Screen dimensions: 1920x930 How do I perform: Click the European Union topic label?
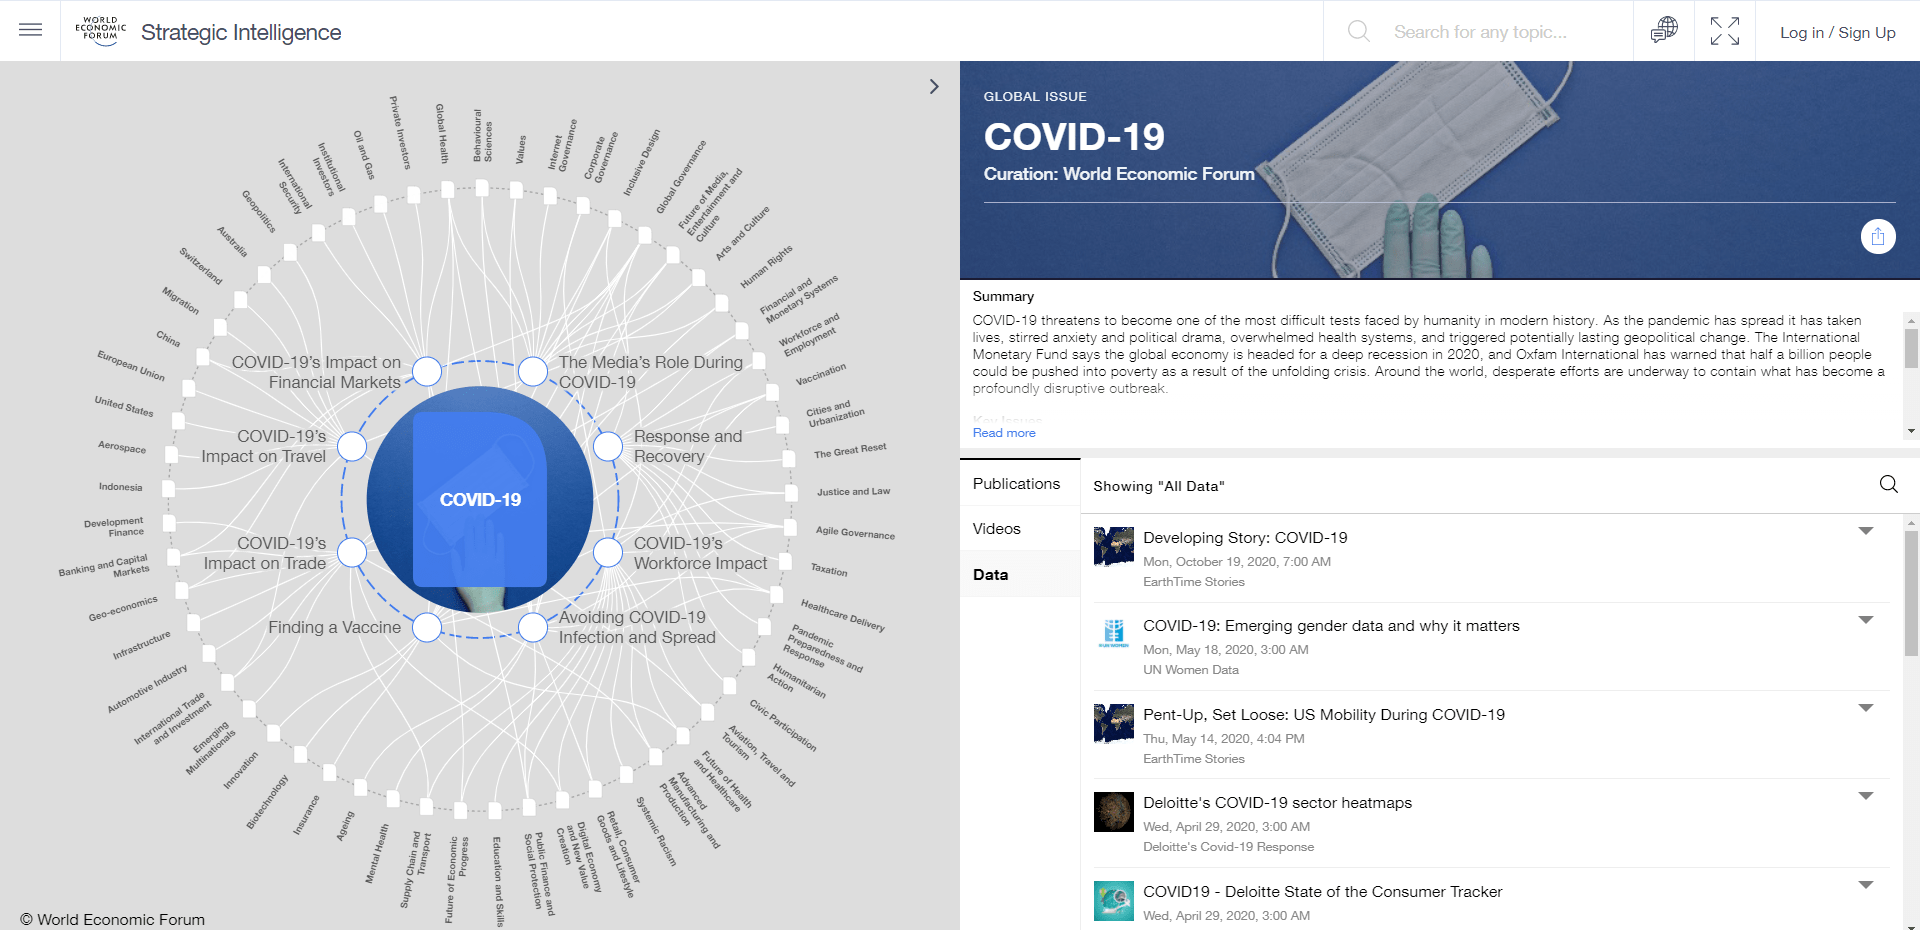[131, 365]
